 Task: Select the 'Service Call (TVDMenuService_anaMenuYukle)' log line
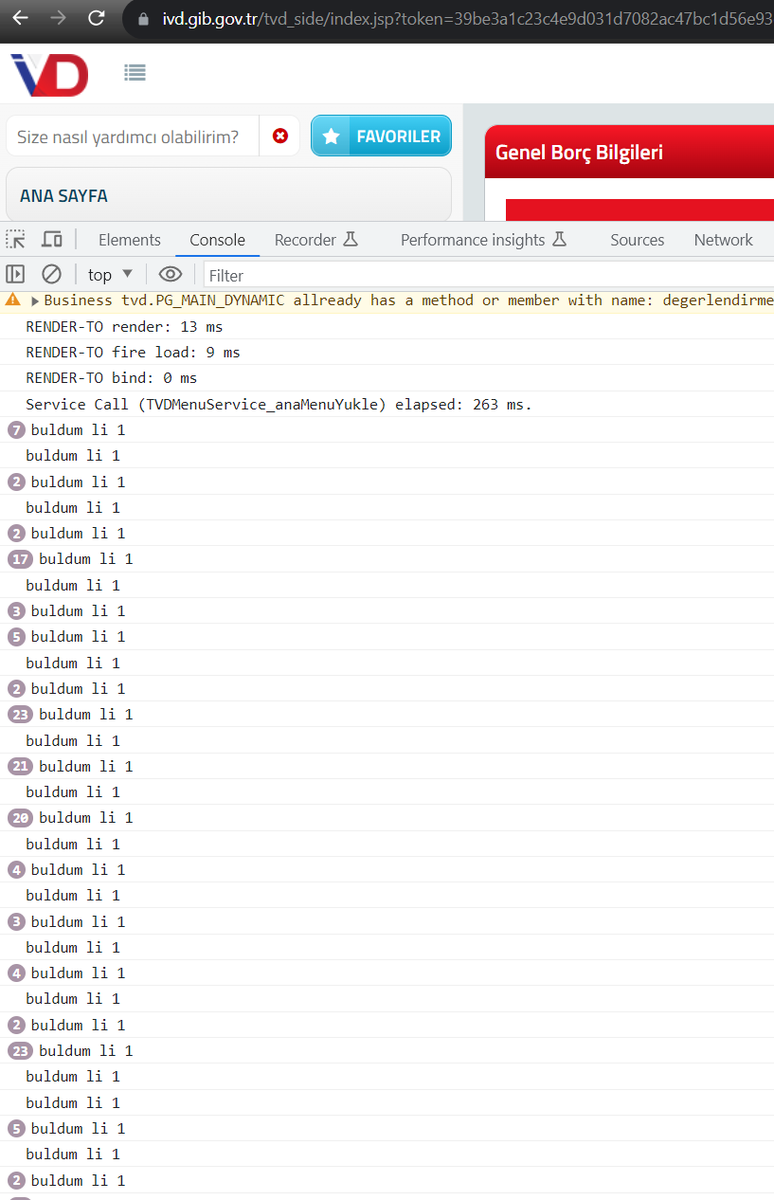[x=279, y=404]
